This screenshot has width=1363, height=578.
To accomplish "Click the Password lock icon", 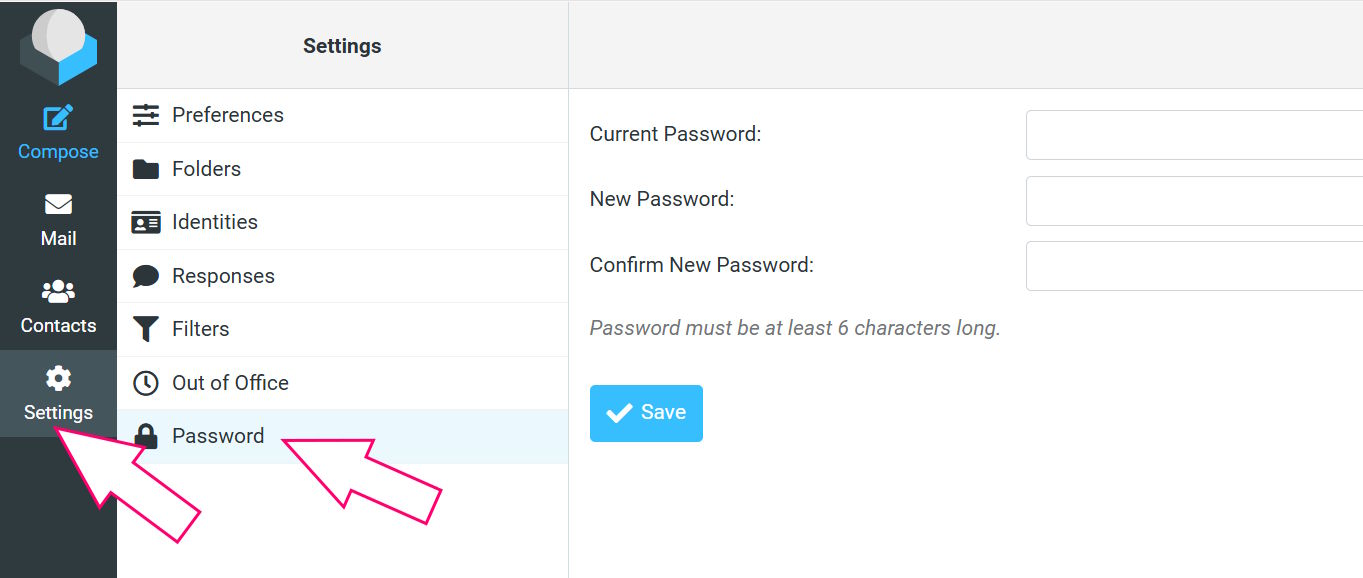I will pyautogui.click(x=146, y=436).
